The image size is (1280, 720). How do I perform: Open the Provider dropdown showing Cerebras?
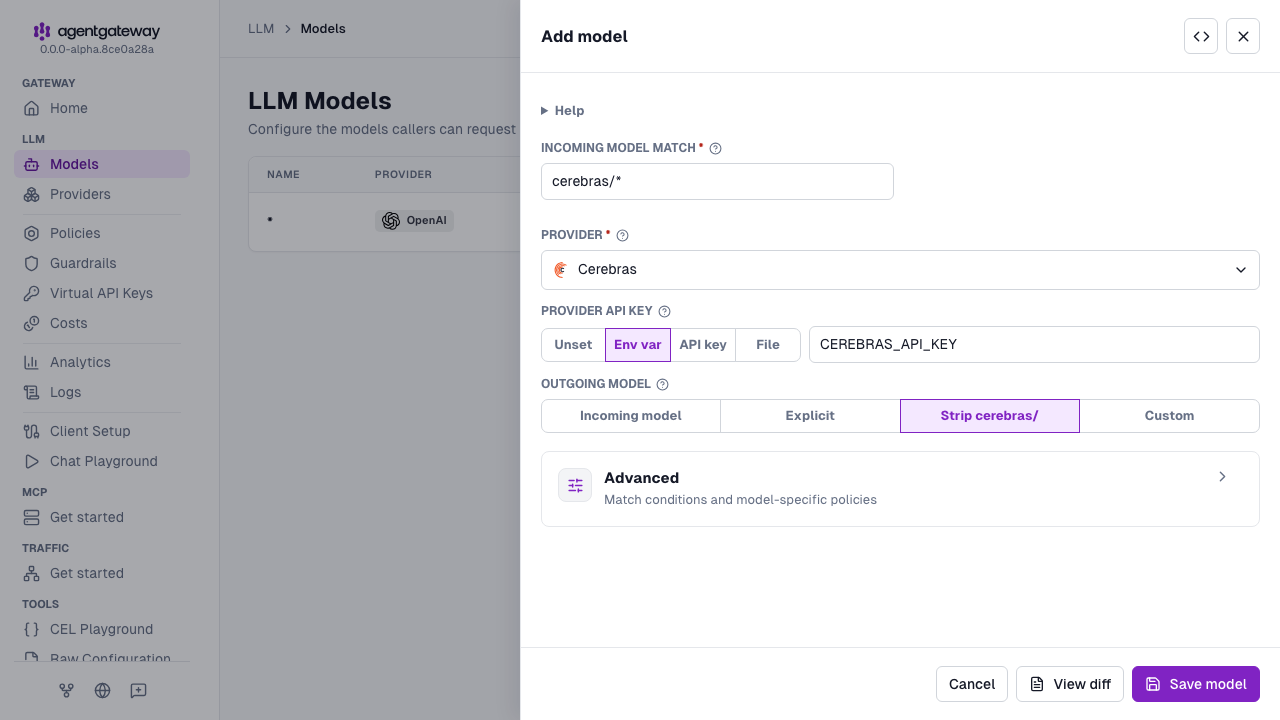[x=900, y=270]
